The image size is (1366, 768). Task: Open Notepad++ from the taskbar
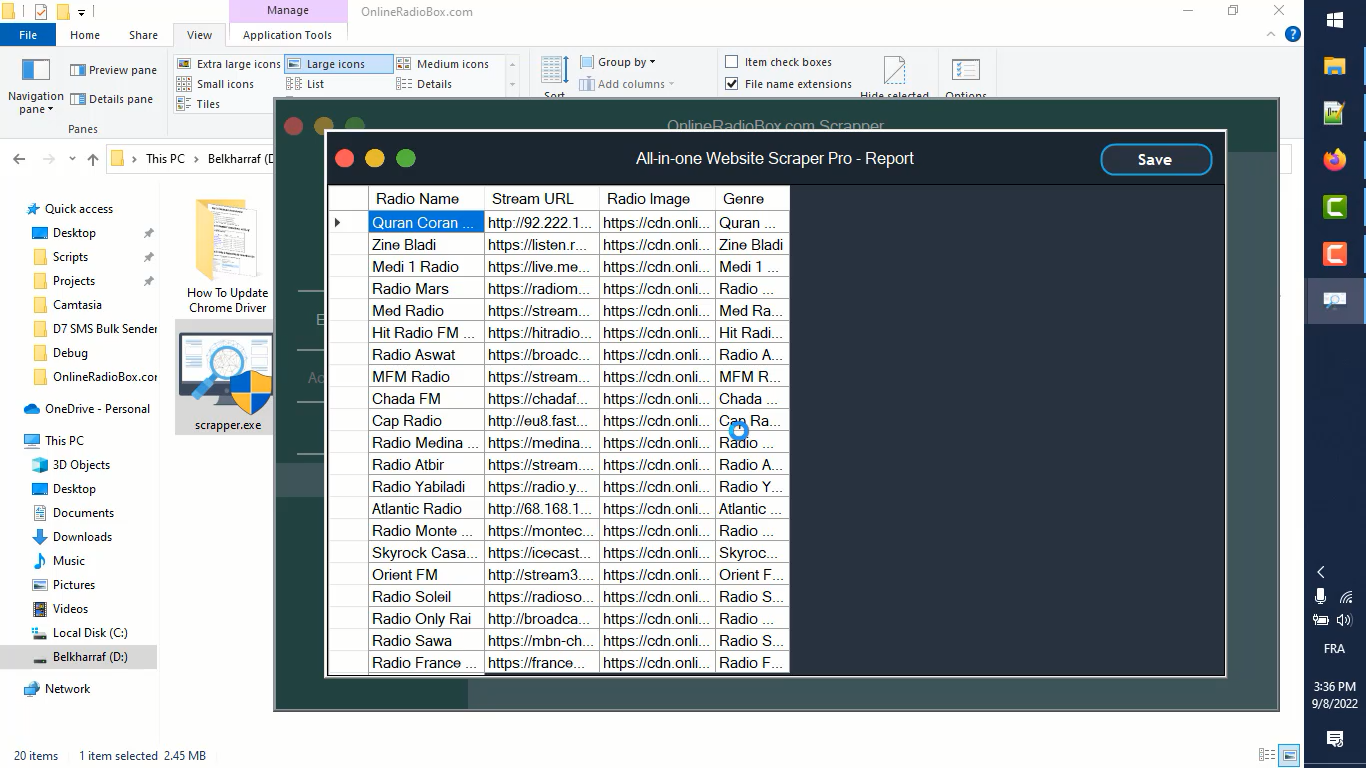[1334, 113]
